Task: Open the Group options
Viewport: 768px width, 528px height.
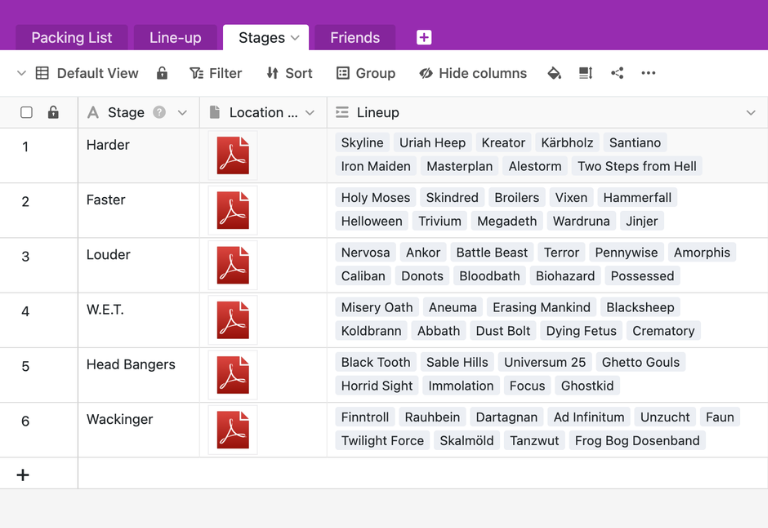Action: point(366,73)
